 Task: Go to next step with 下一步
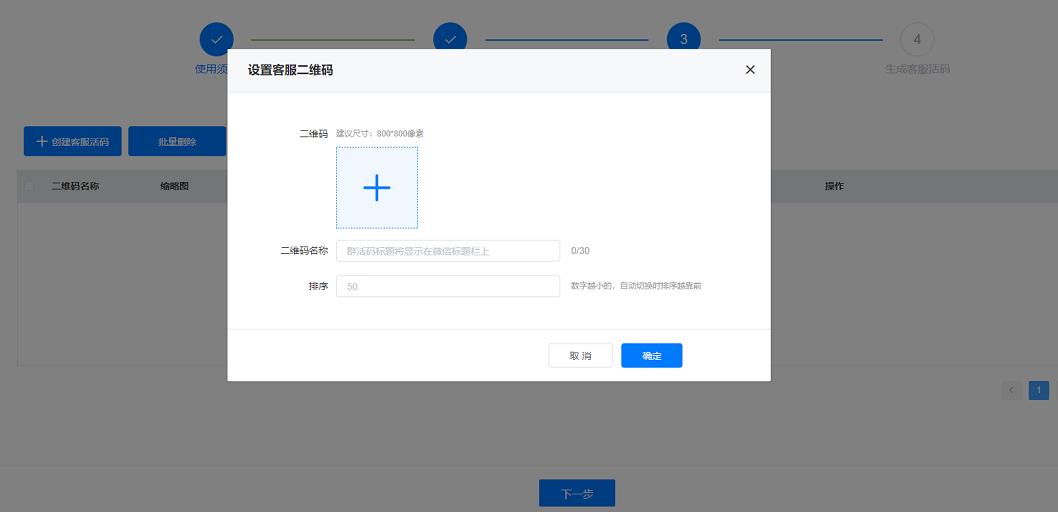tap(577, 493)
